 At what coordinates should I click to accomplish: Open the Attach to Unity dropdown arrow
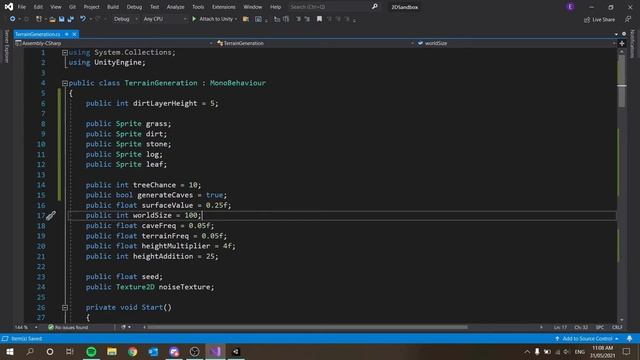coord(236,19)
